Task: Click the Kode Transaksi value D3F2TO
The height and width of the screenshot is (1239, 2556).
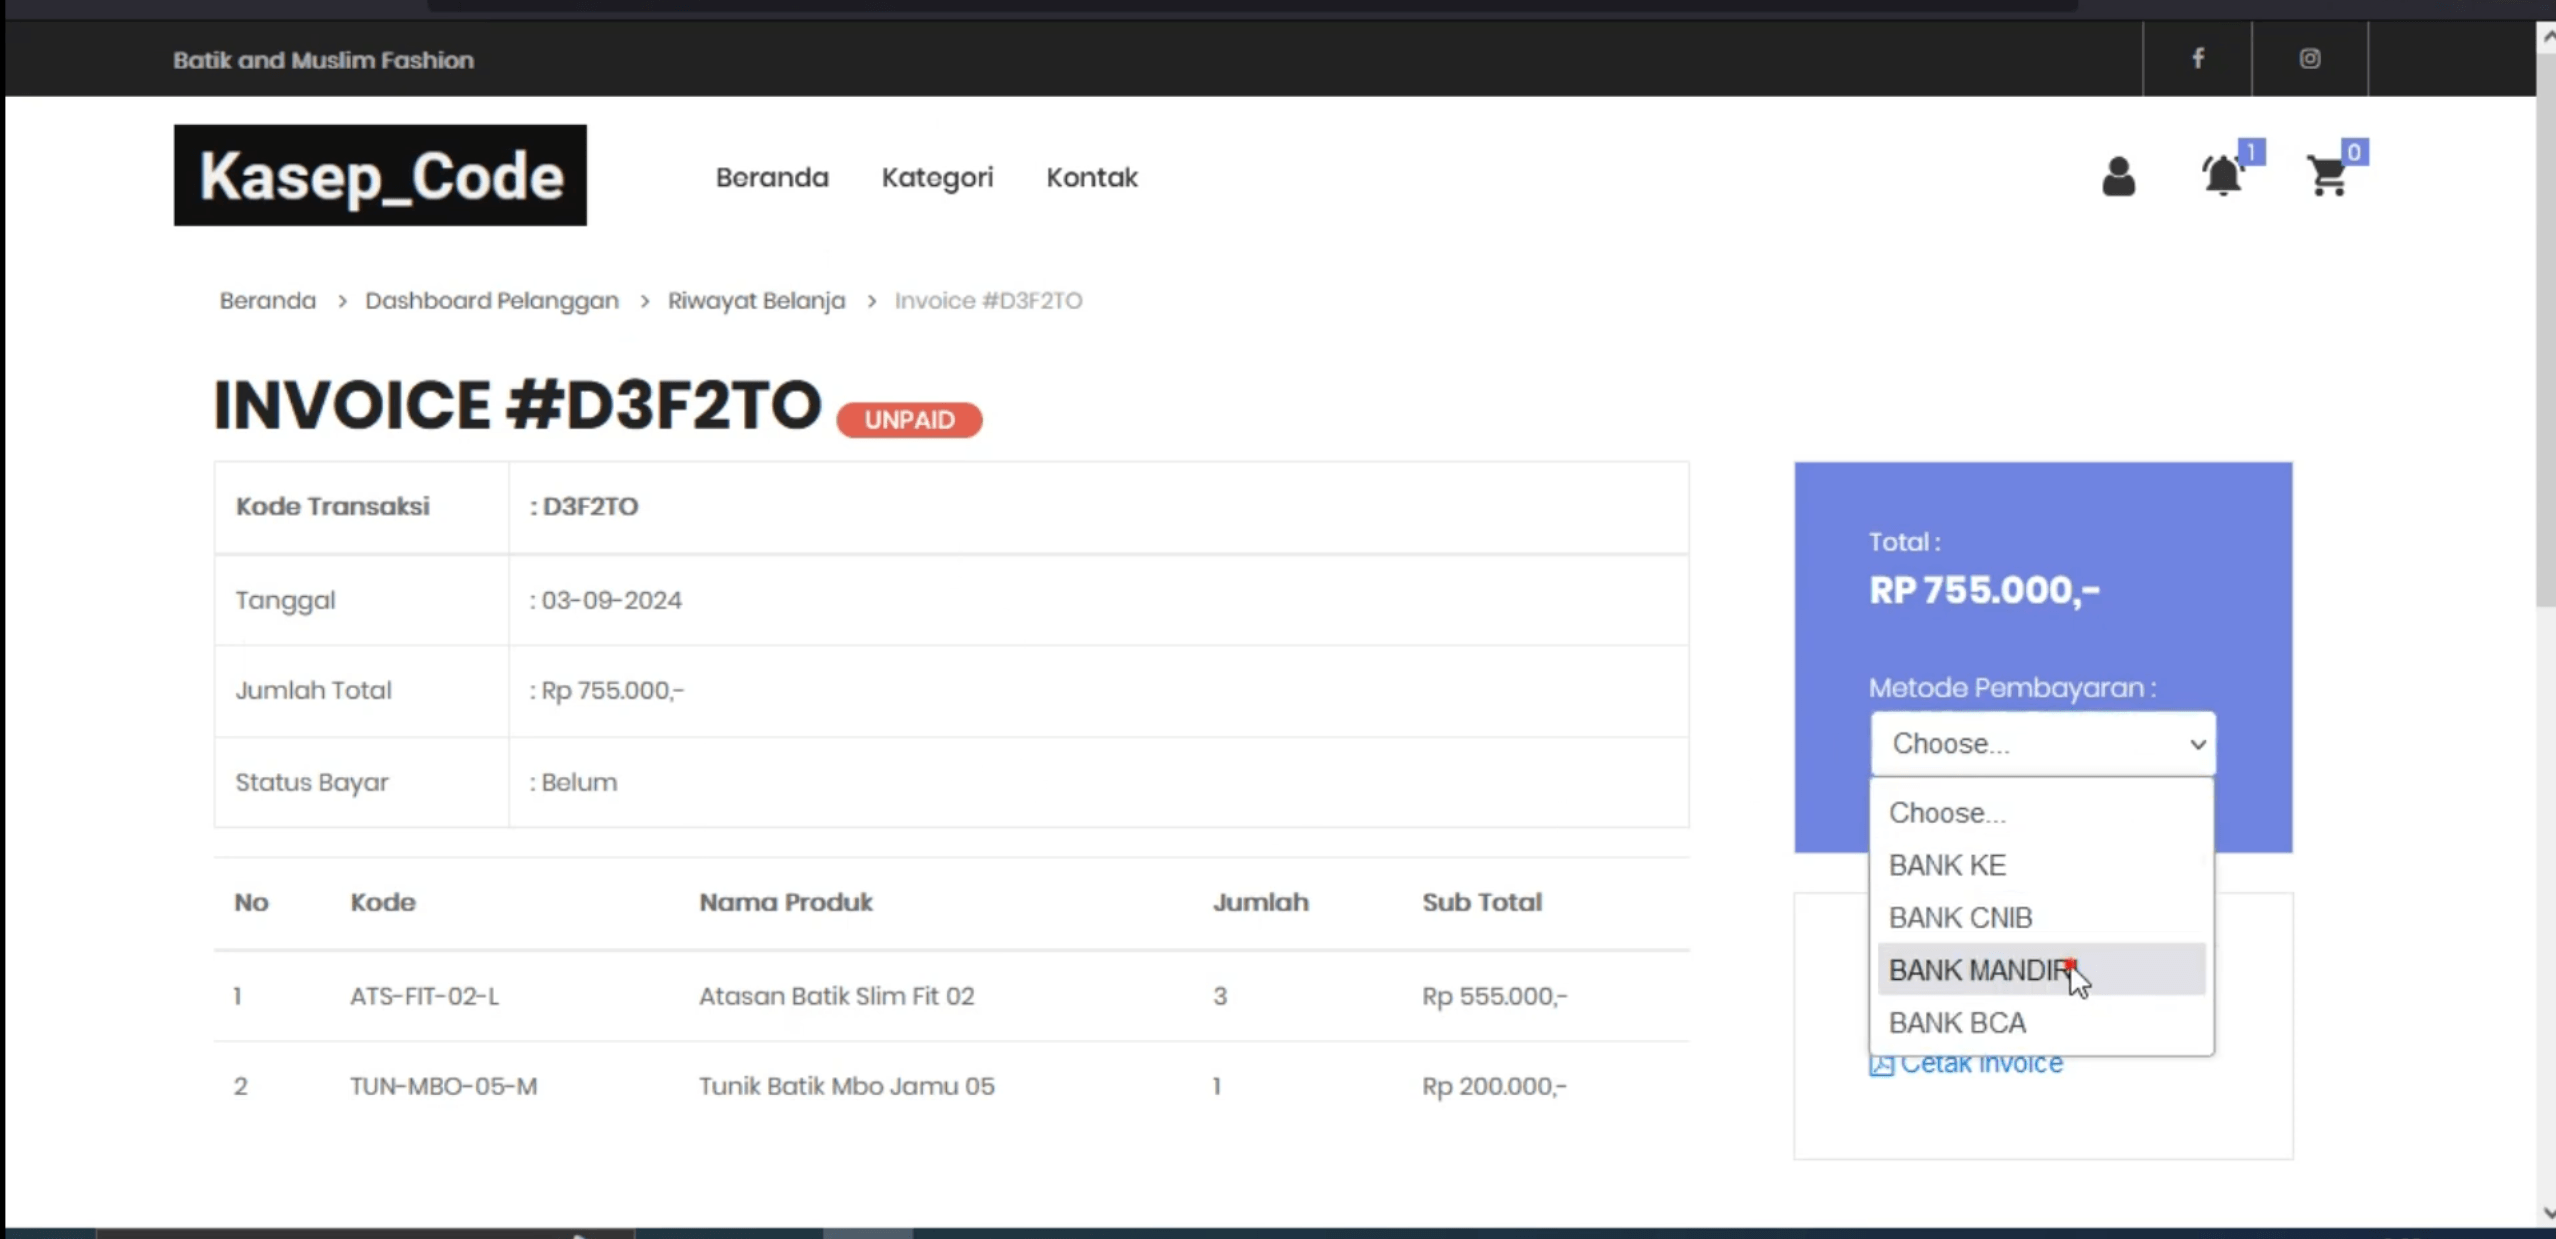Action: click(590, 507)
